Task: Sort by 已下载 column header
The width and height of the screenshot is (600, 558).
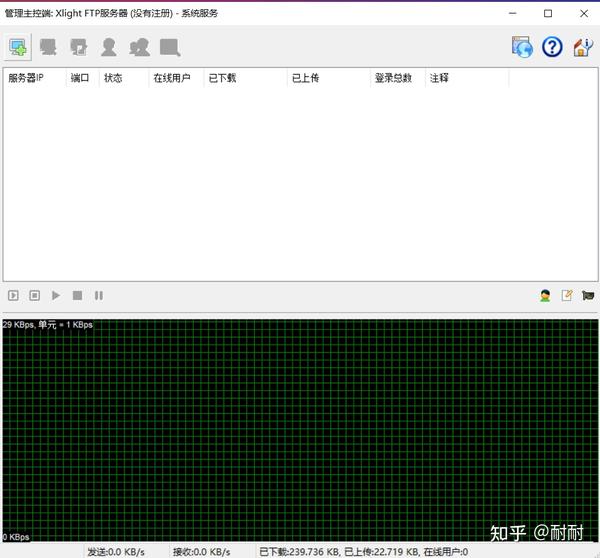Action: point(245,78)
